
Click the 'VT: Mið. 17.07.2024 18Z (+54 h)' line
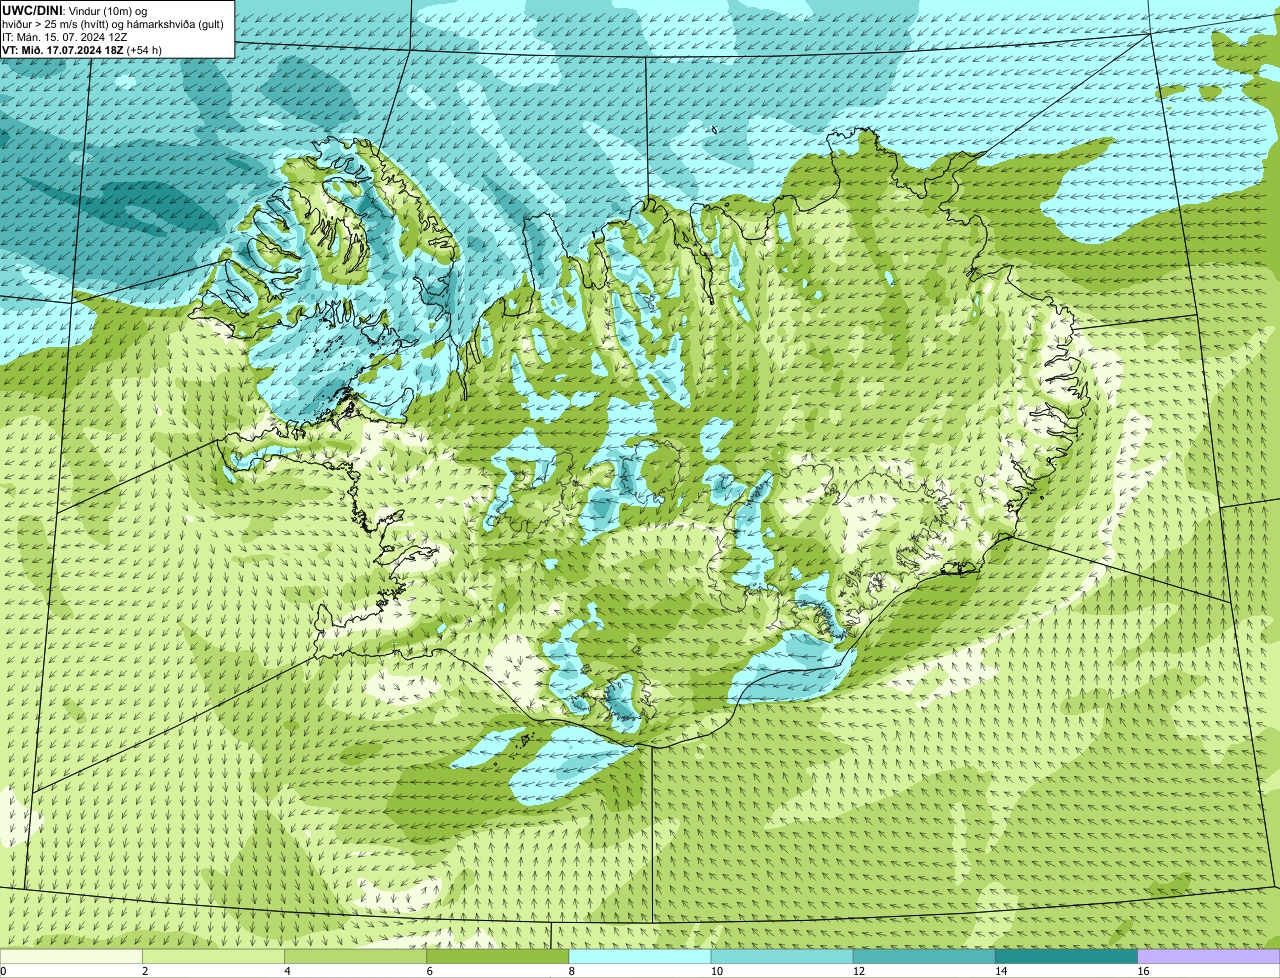82,49
